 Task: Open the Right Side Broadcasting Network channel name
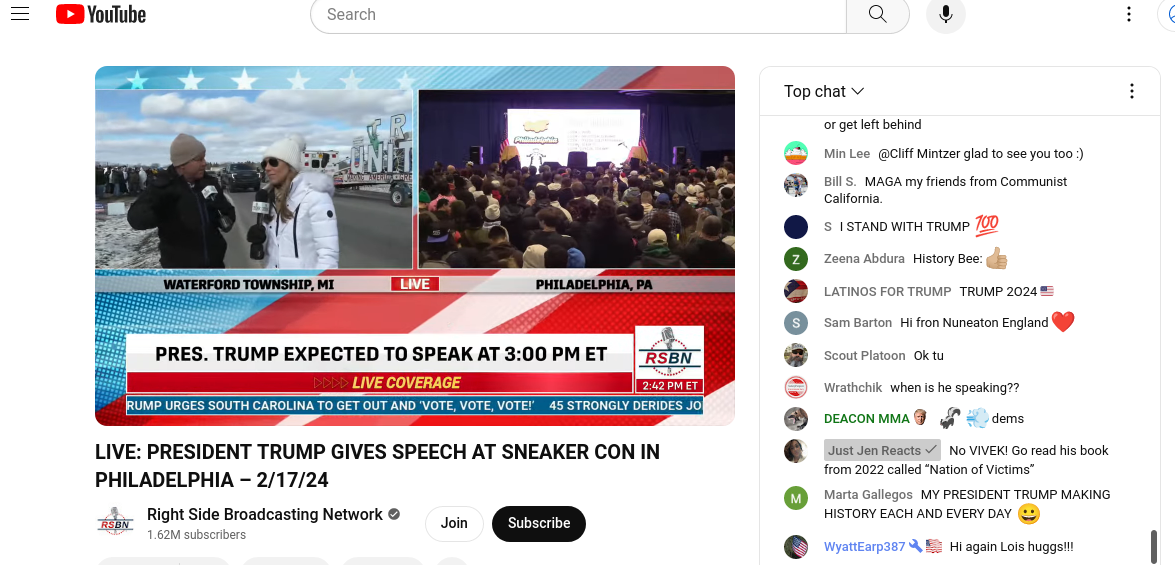[265, 515]
